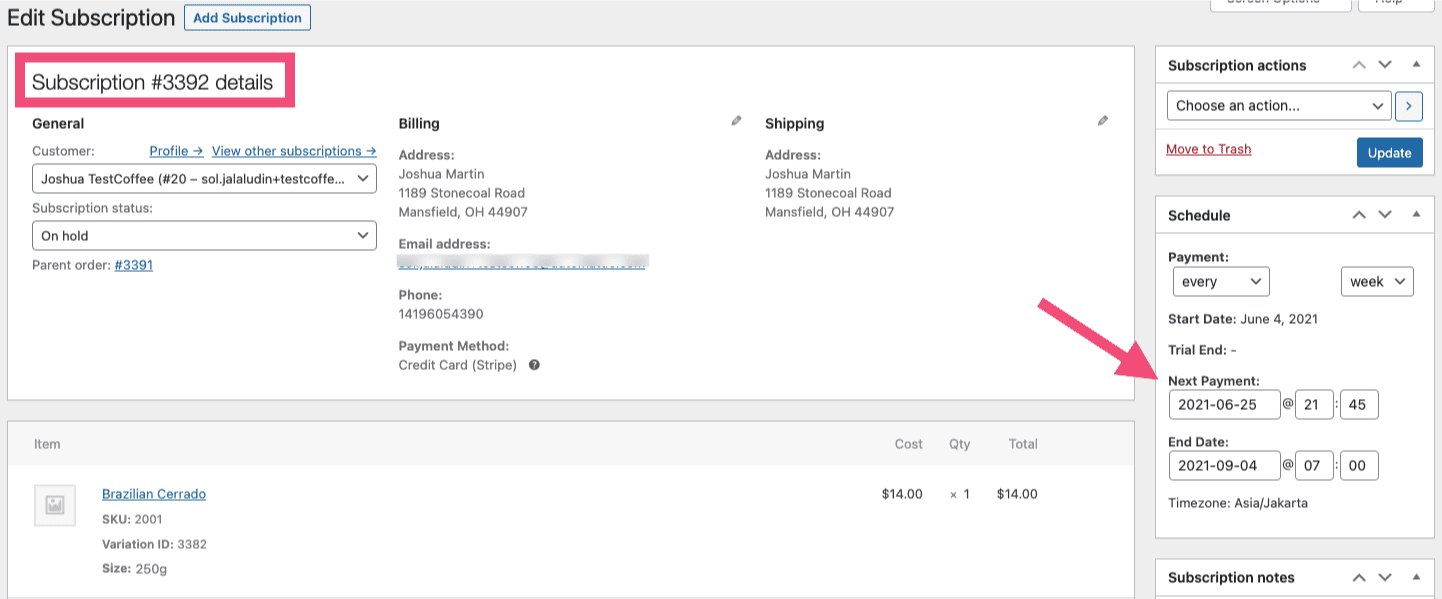
Task: Open the Help panel
Action: (1394, 4)
